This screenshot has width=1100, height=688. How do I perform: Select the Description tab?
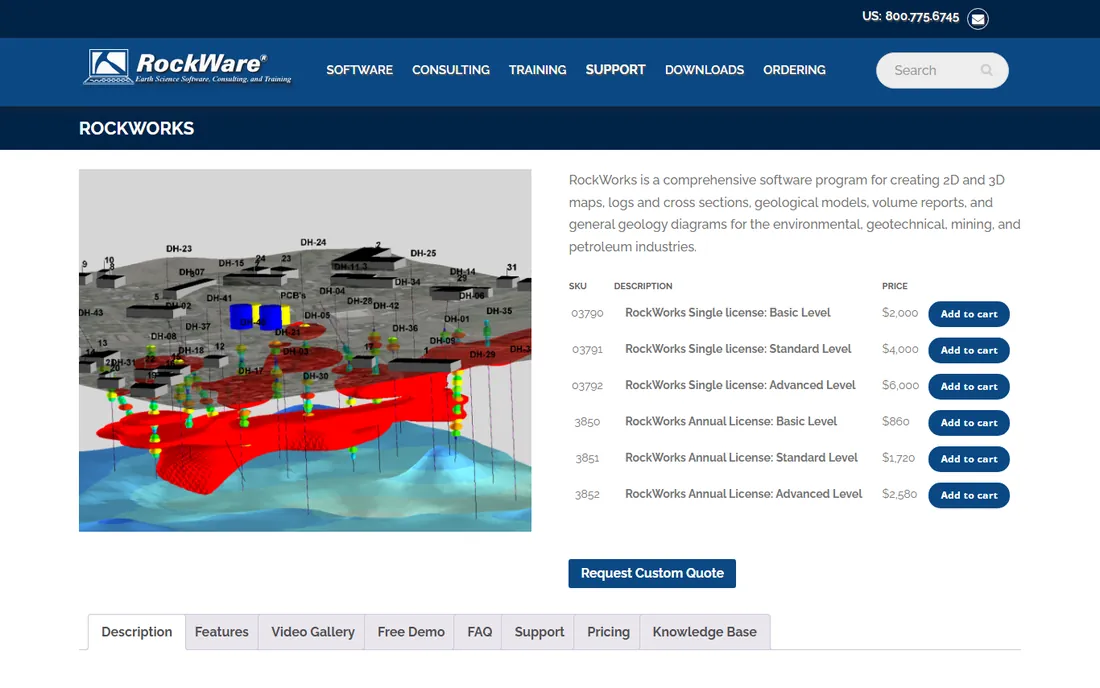click(x=137, y=632)
